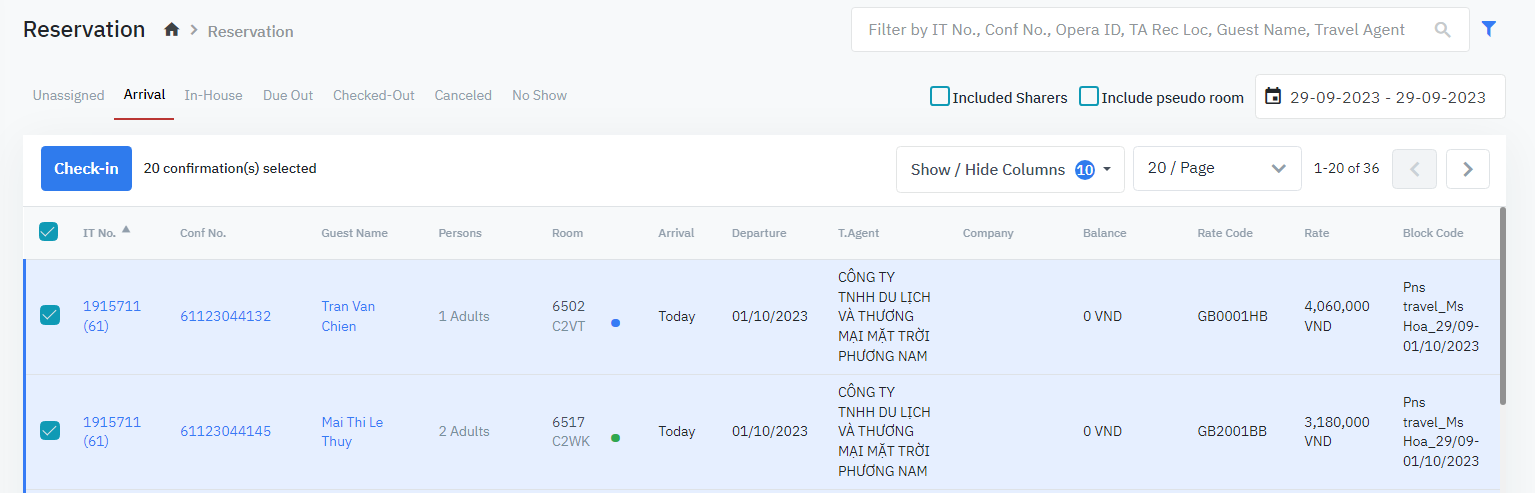Click the home icon in breadcrumb
Image resolution: width=1535 pixels, height=493 pixels.
pos(172,30)
